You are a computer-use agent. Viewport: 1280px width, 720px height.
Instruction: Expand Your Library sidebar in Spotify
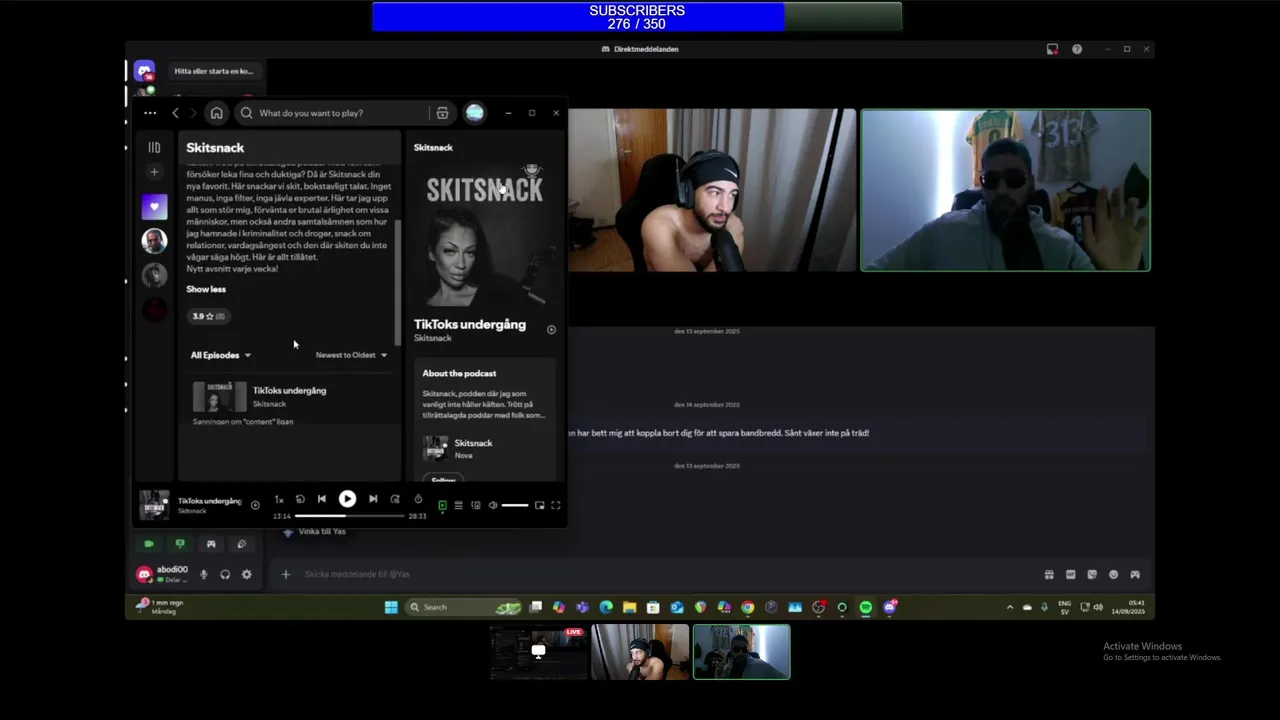point(154,148)
